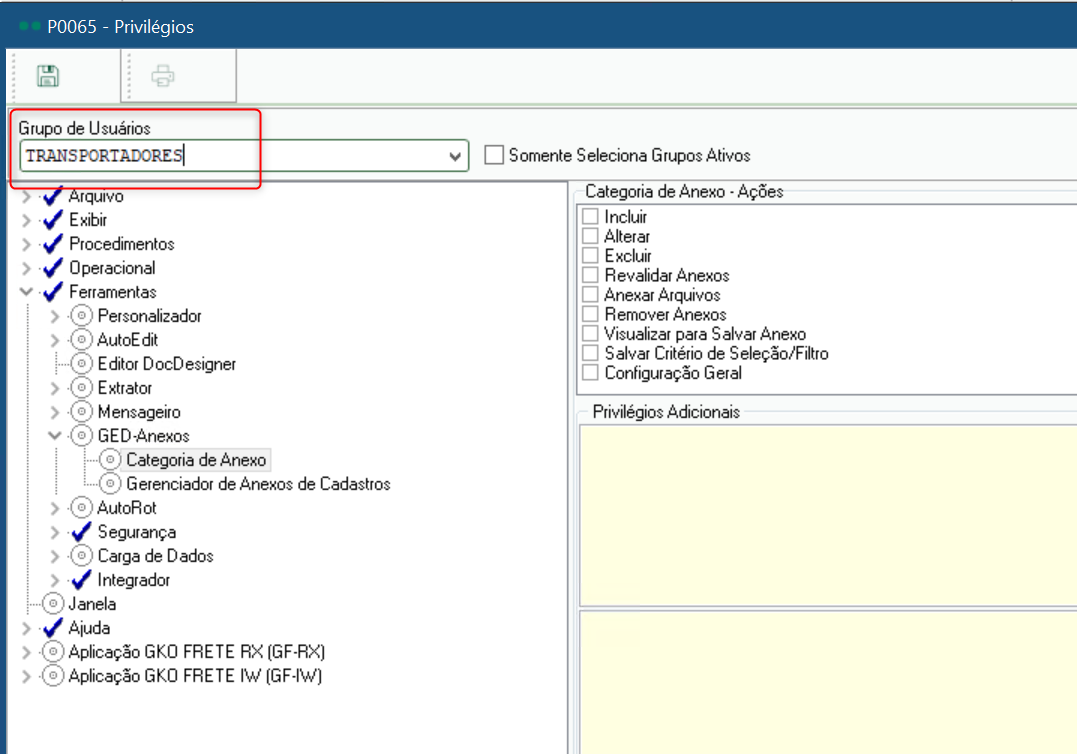
Task: Expand the Personalizador tree node
Action: point(55,317)
